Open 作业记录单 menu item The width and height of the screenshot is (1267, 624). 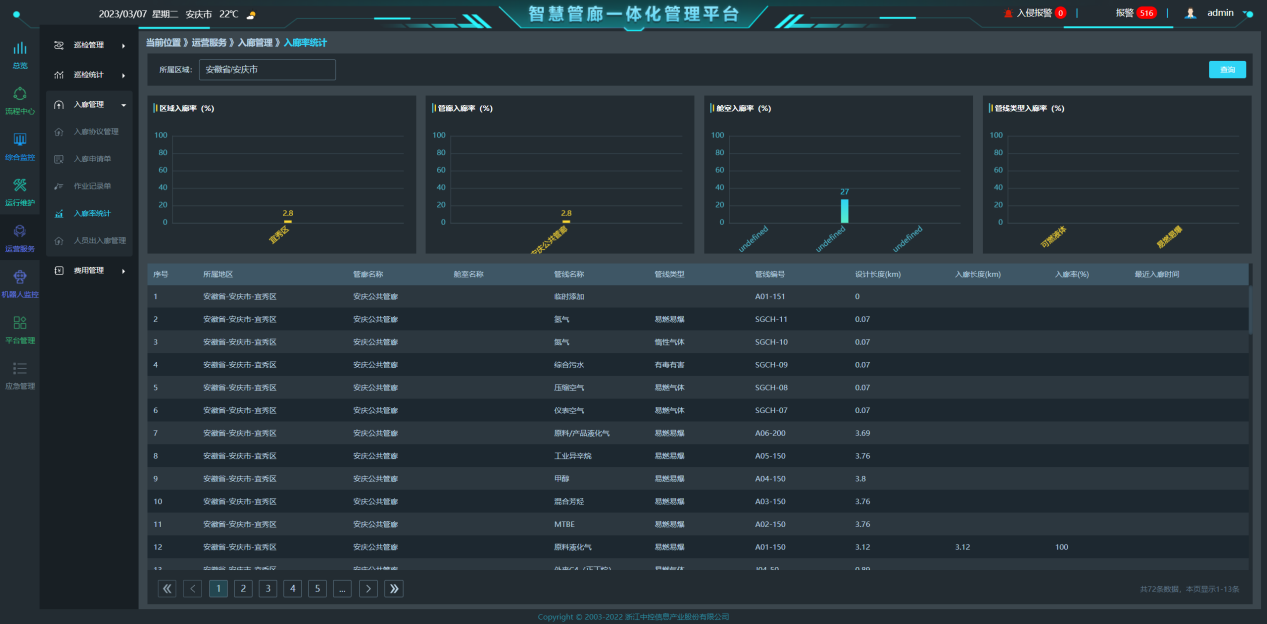[x=93, y=186]
